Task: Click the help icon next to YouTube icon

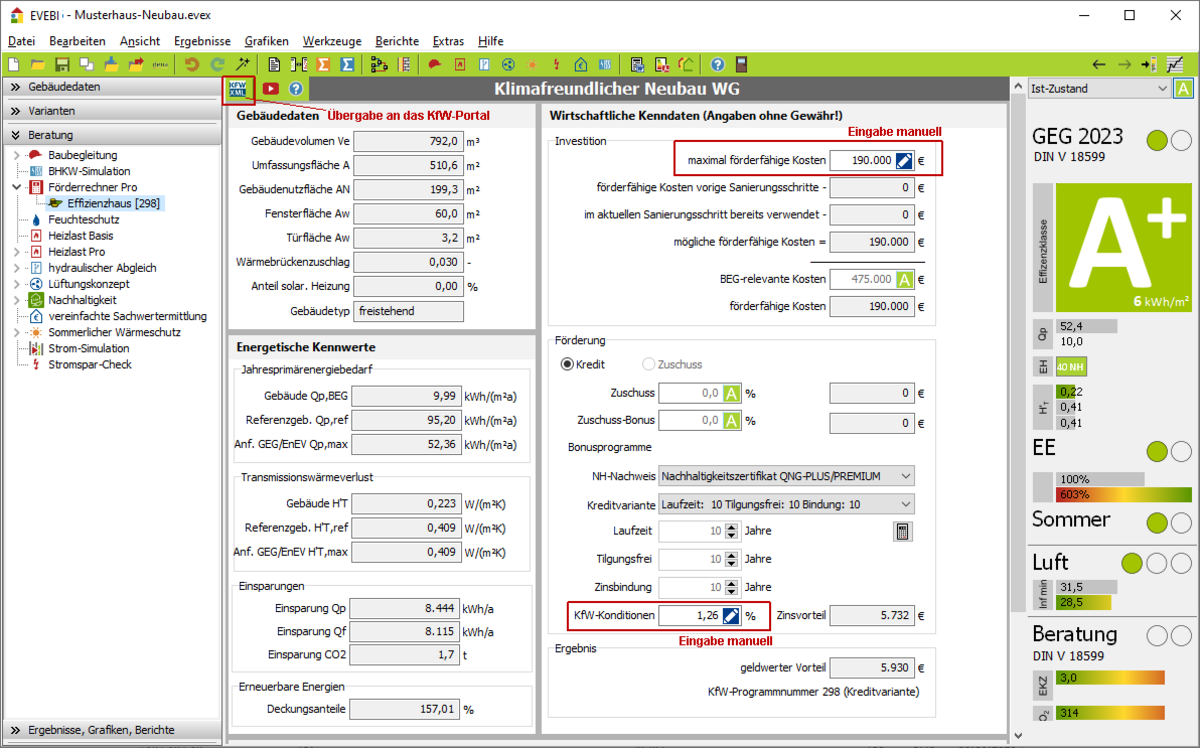Action: (296, 88)
